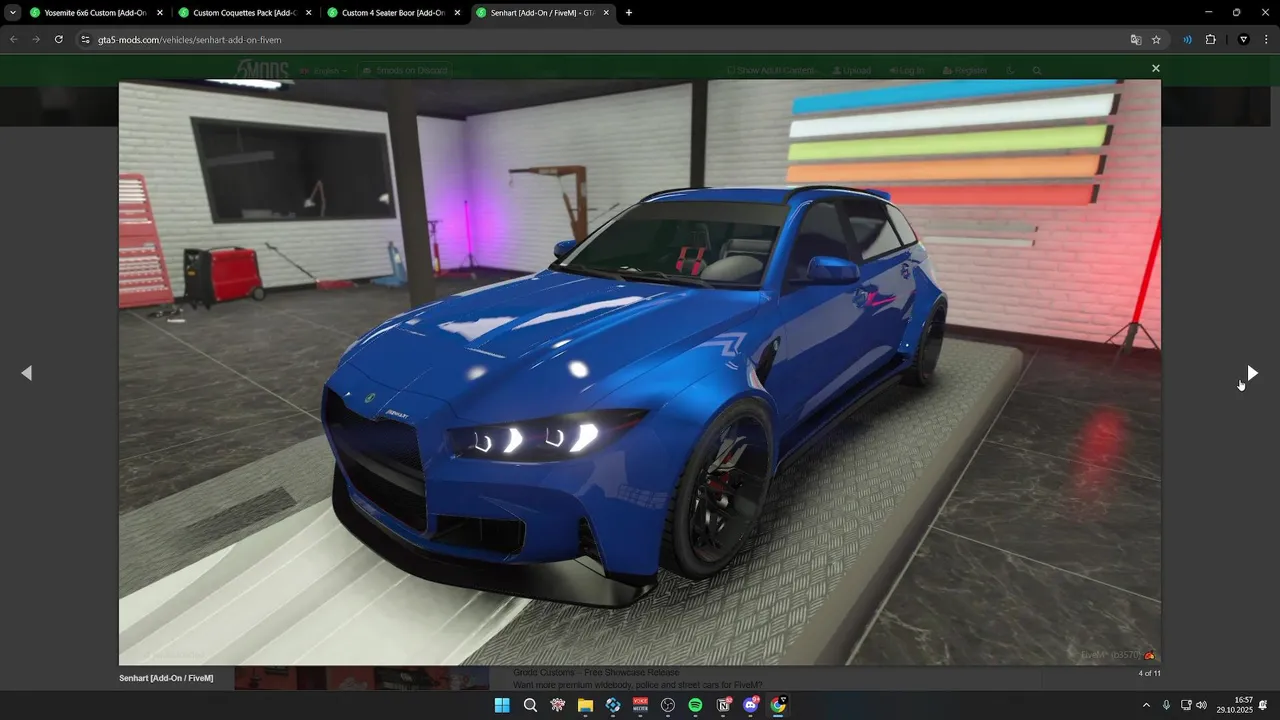The width and height of the screenshot is (1280, 720).
Task: Open the browser Extensions puzzle menu
Action: click(1210, 40)
